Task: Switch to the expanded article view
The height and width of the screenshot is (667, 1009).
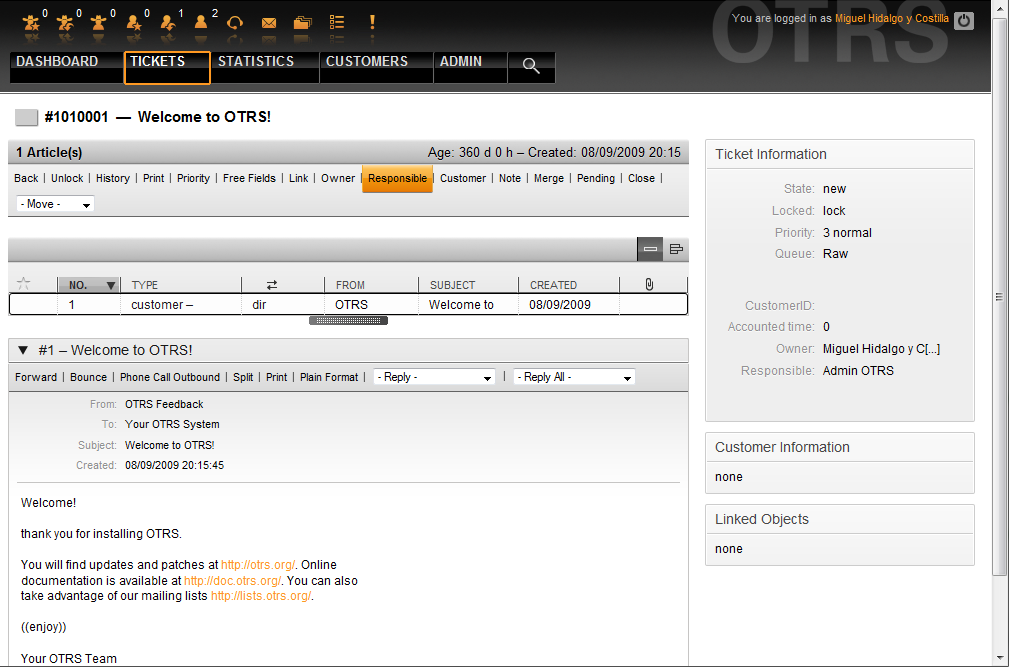Action: point(676,249)
